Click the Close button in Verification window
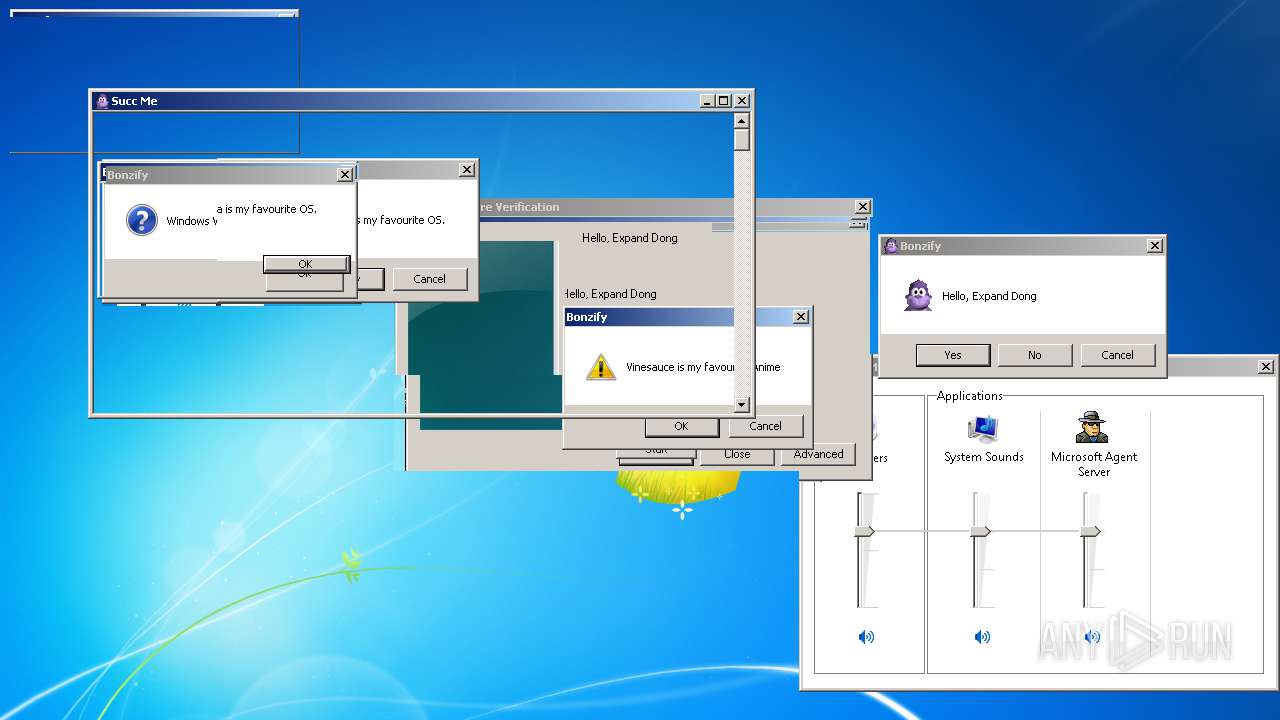The image size is (1280, 720). point(737,454)
